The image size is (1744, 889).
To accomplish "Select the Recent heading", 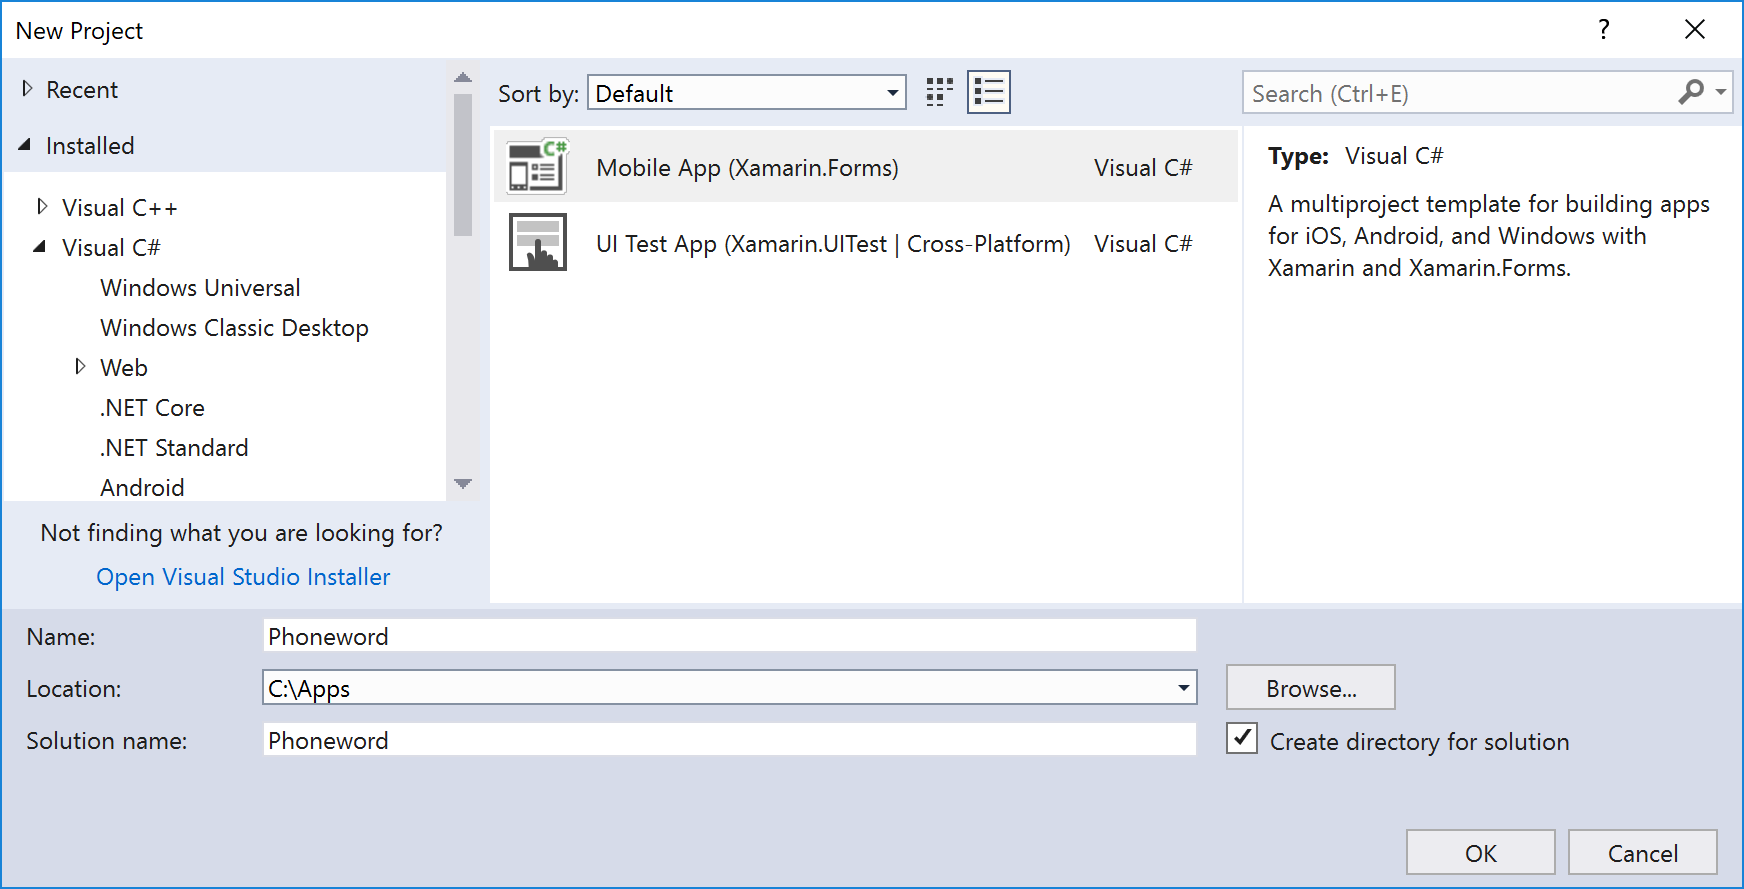I will (82, 90).
